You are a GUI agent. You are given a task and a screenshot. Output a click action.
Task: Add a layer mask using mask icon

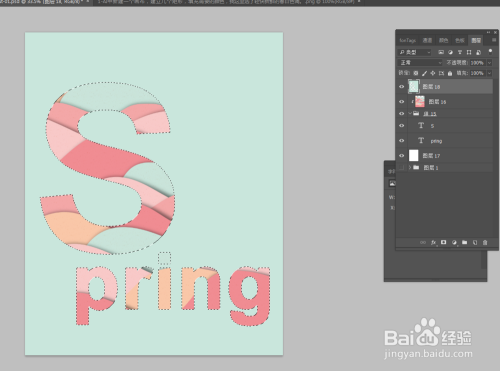(444, 242)
